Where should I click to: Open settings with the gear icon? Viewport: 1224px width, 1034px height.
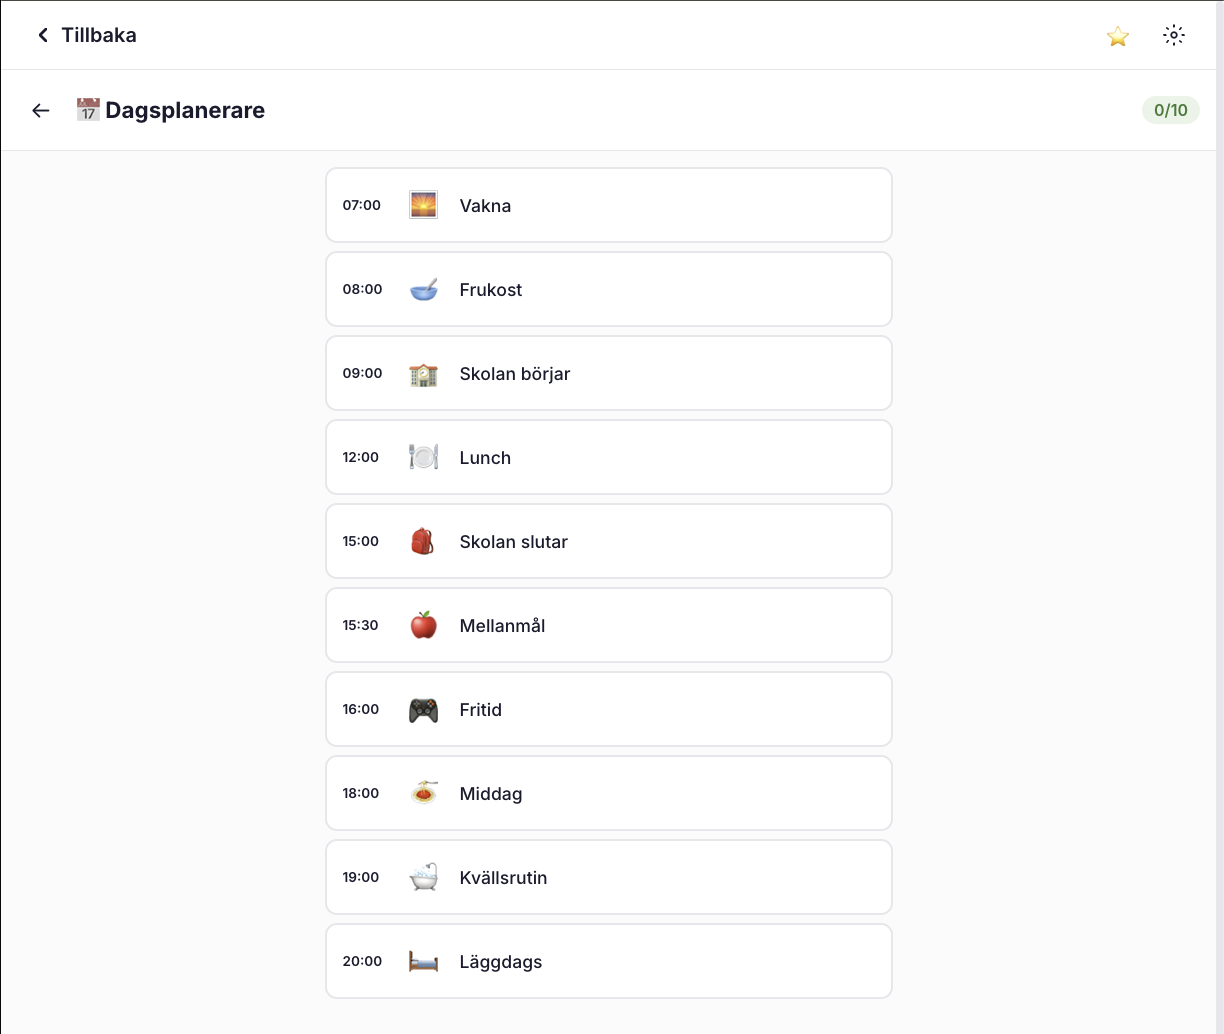(x=1174, y=36)
